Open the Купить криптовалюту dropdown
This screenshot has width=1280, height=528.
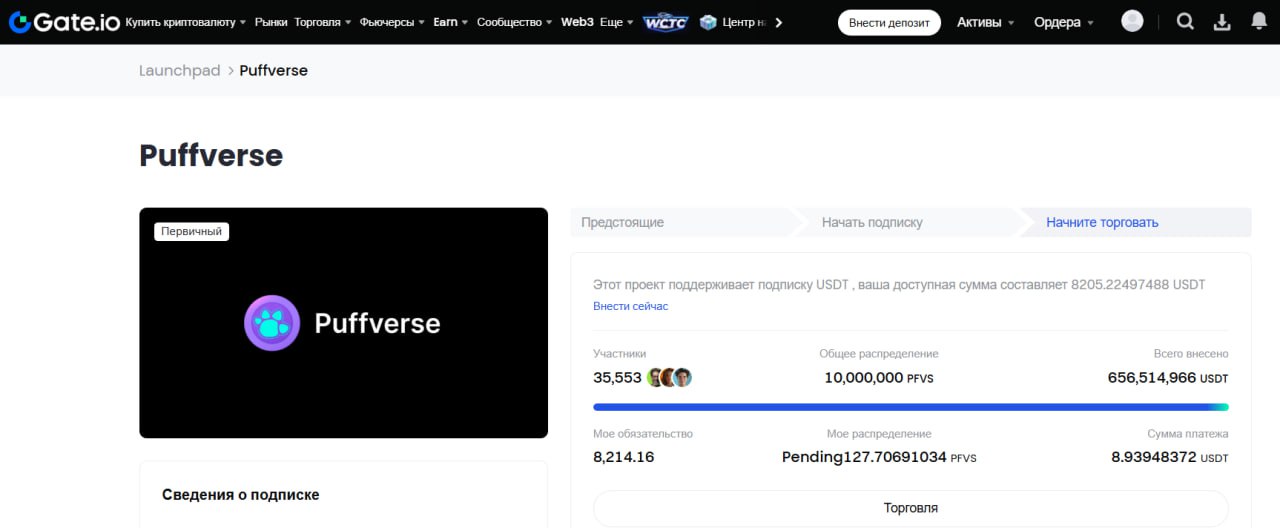(x=186, y=22)
